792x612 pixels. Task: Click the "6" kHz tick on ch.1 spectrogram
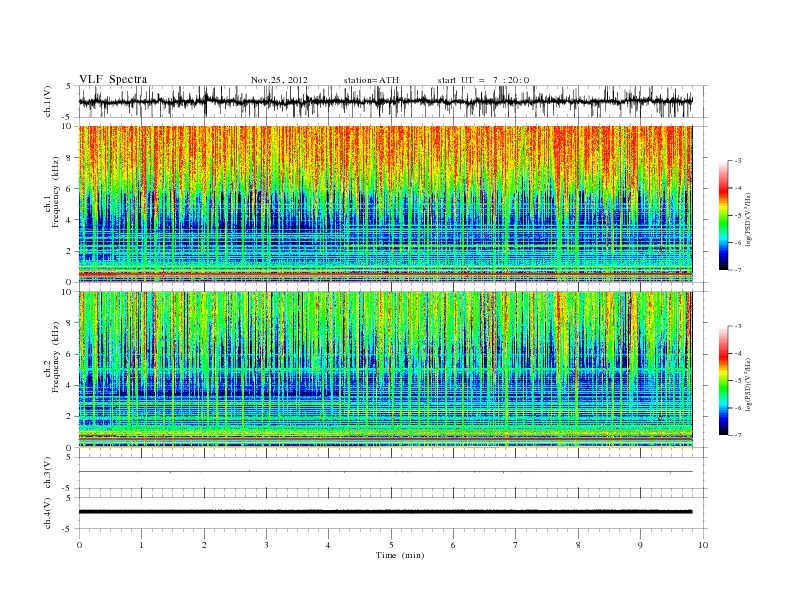coord(69,189)
